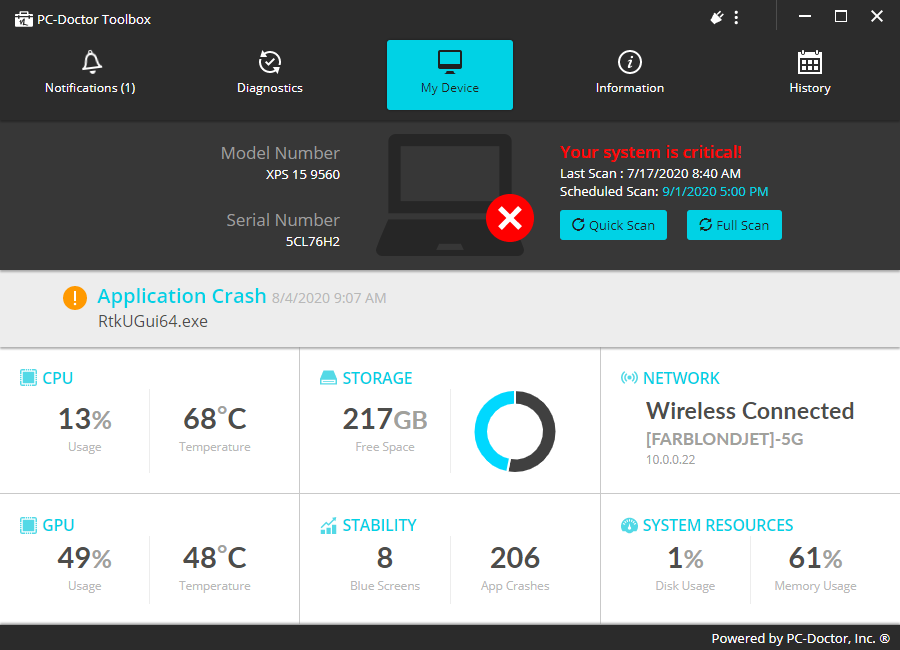Click the Storage drive icon
Screen dimensions: 900x650
[329, 378]
